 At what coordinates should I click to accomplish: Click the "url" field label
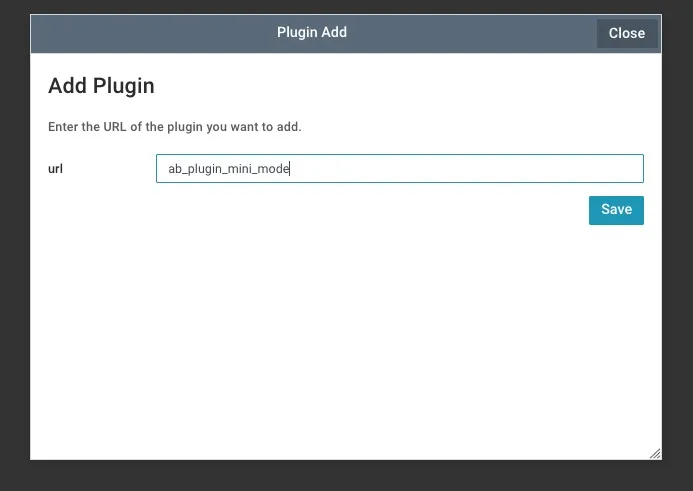click(56, 169)
